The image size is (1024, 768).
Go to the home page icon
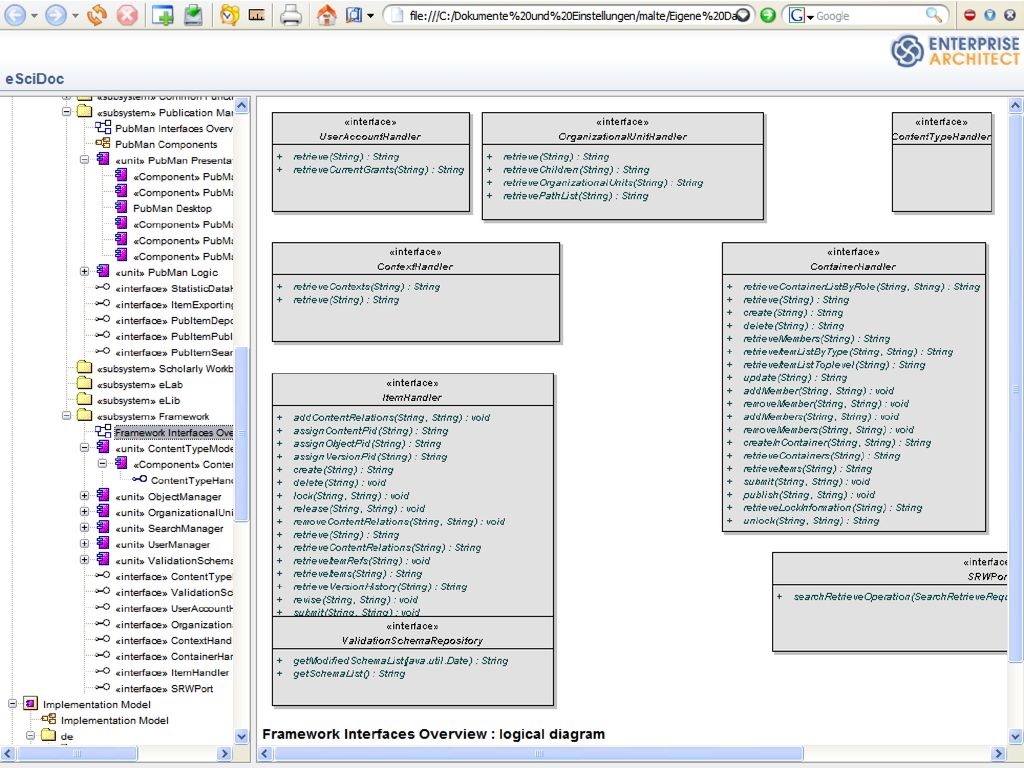pos(327,14)
